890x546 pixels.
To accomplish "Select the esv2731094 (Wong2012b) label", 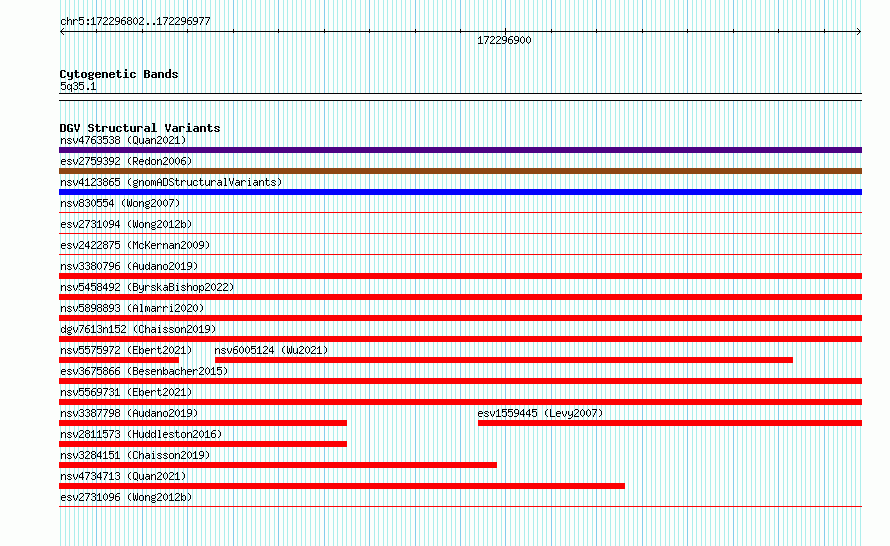I will click(x=126, y=224).
